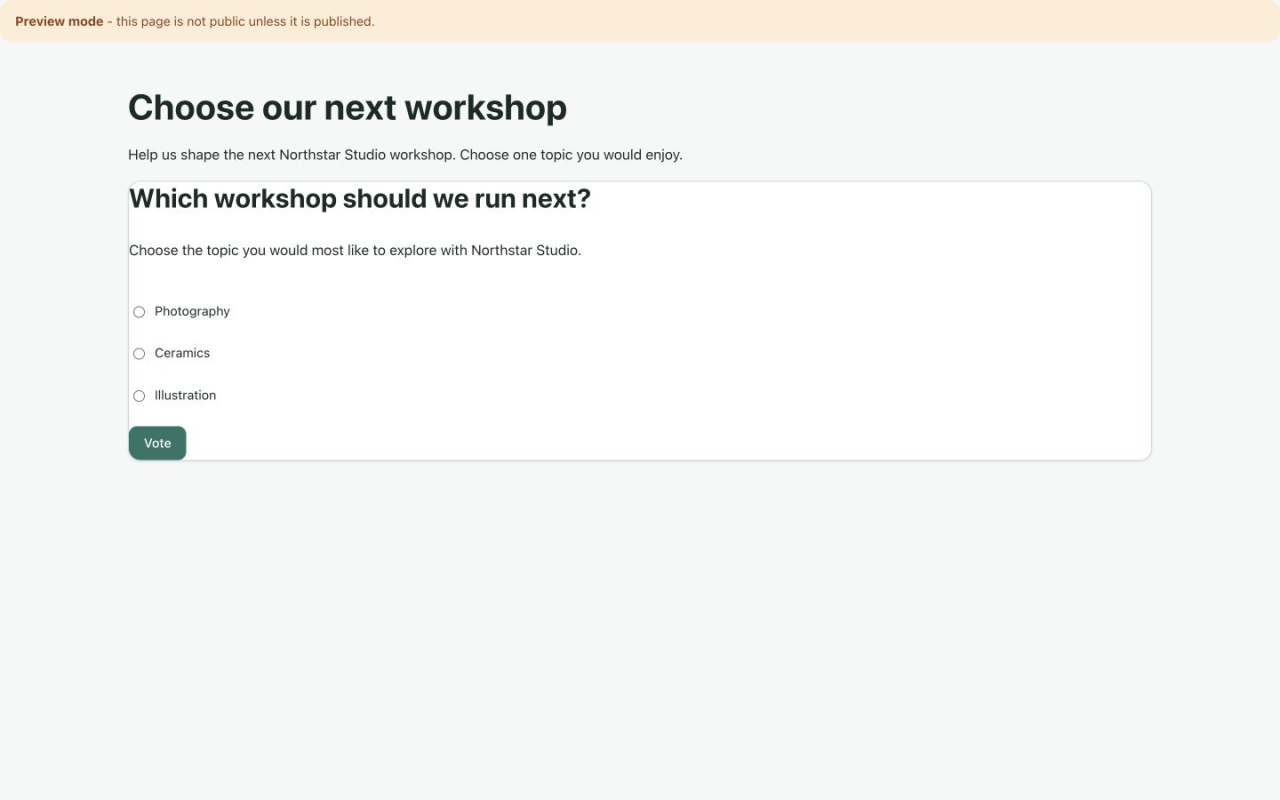Click the 'Help us shape the next Northstar Studio workshop' text

(405, 155)
